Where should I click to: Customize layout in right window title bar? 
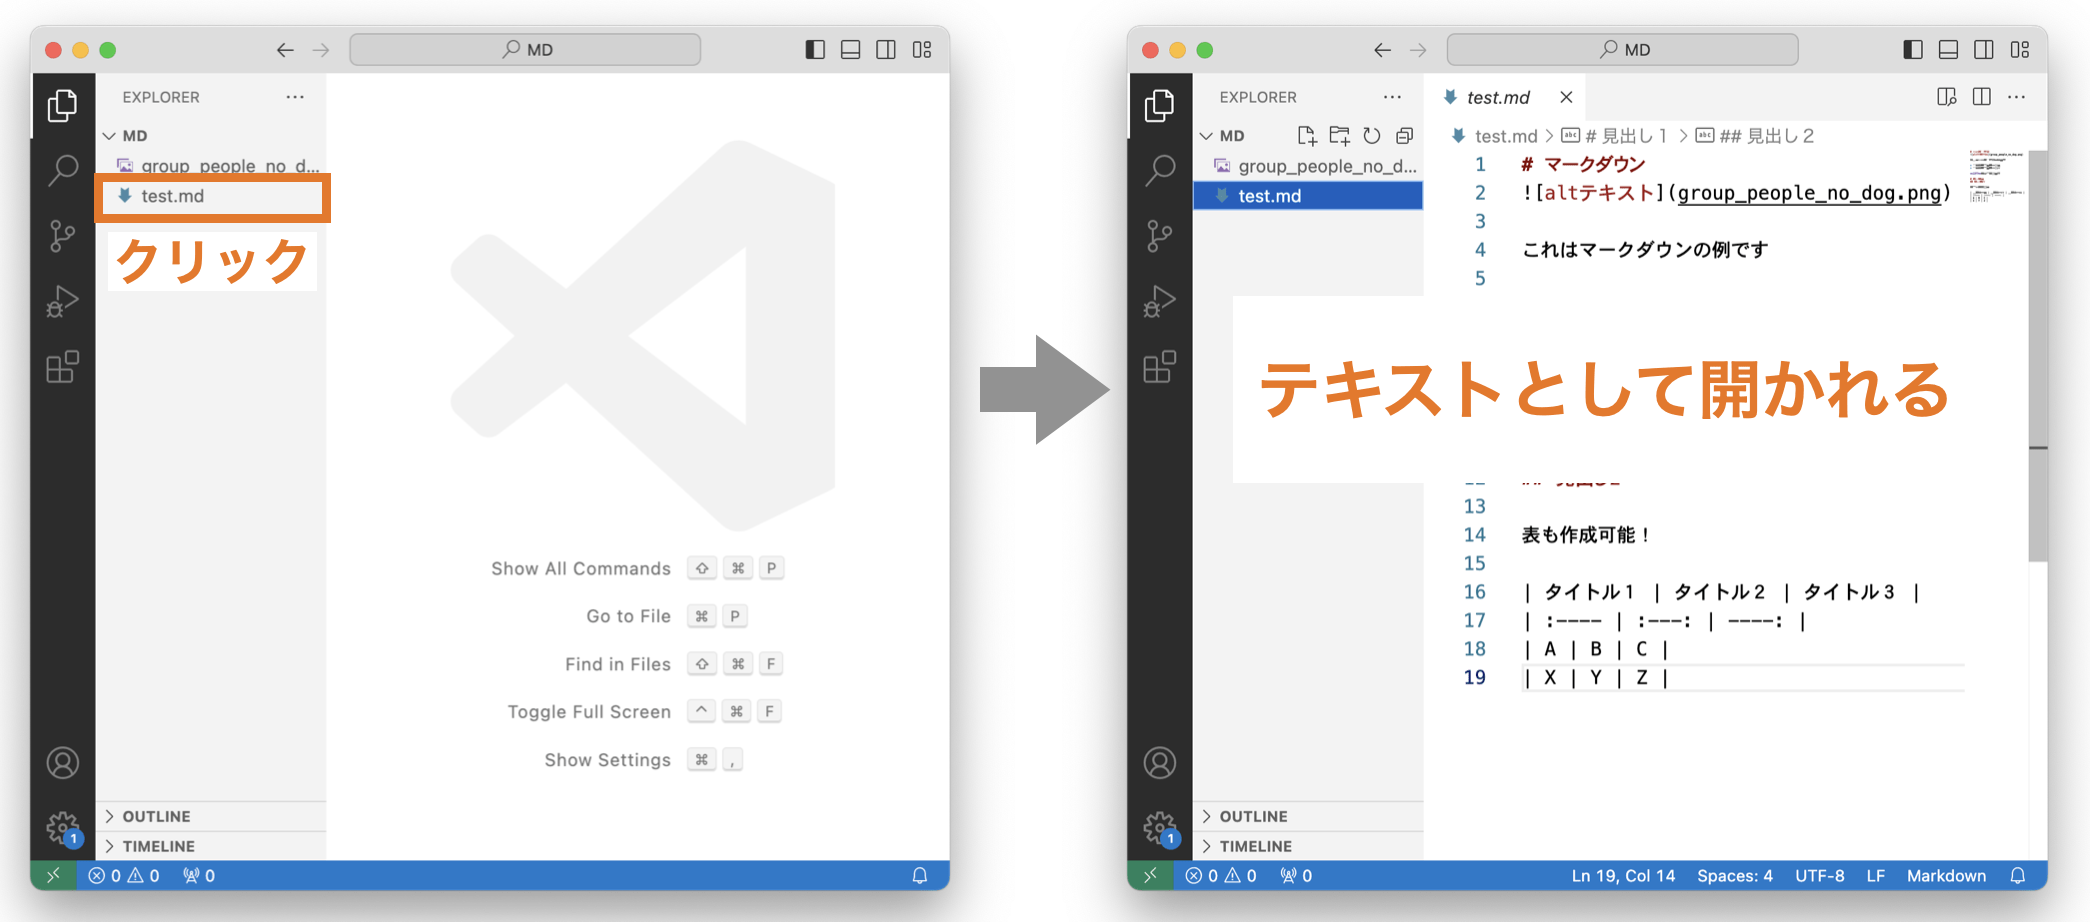coord(2020,49)
